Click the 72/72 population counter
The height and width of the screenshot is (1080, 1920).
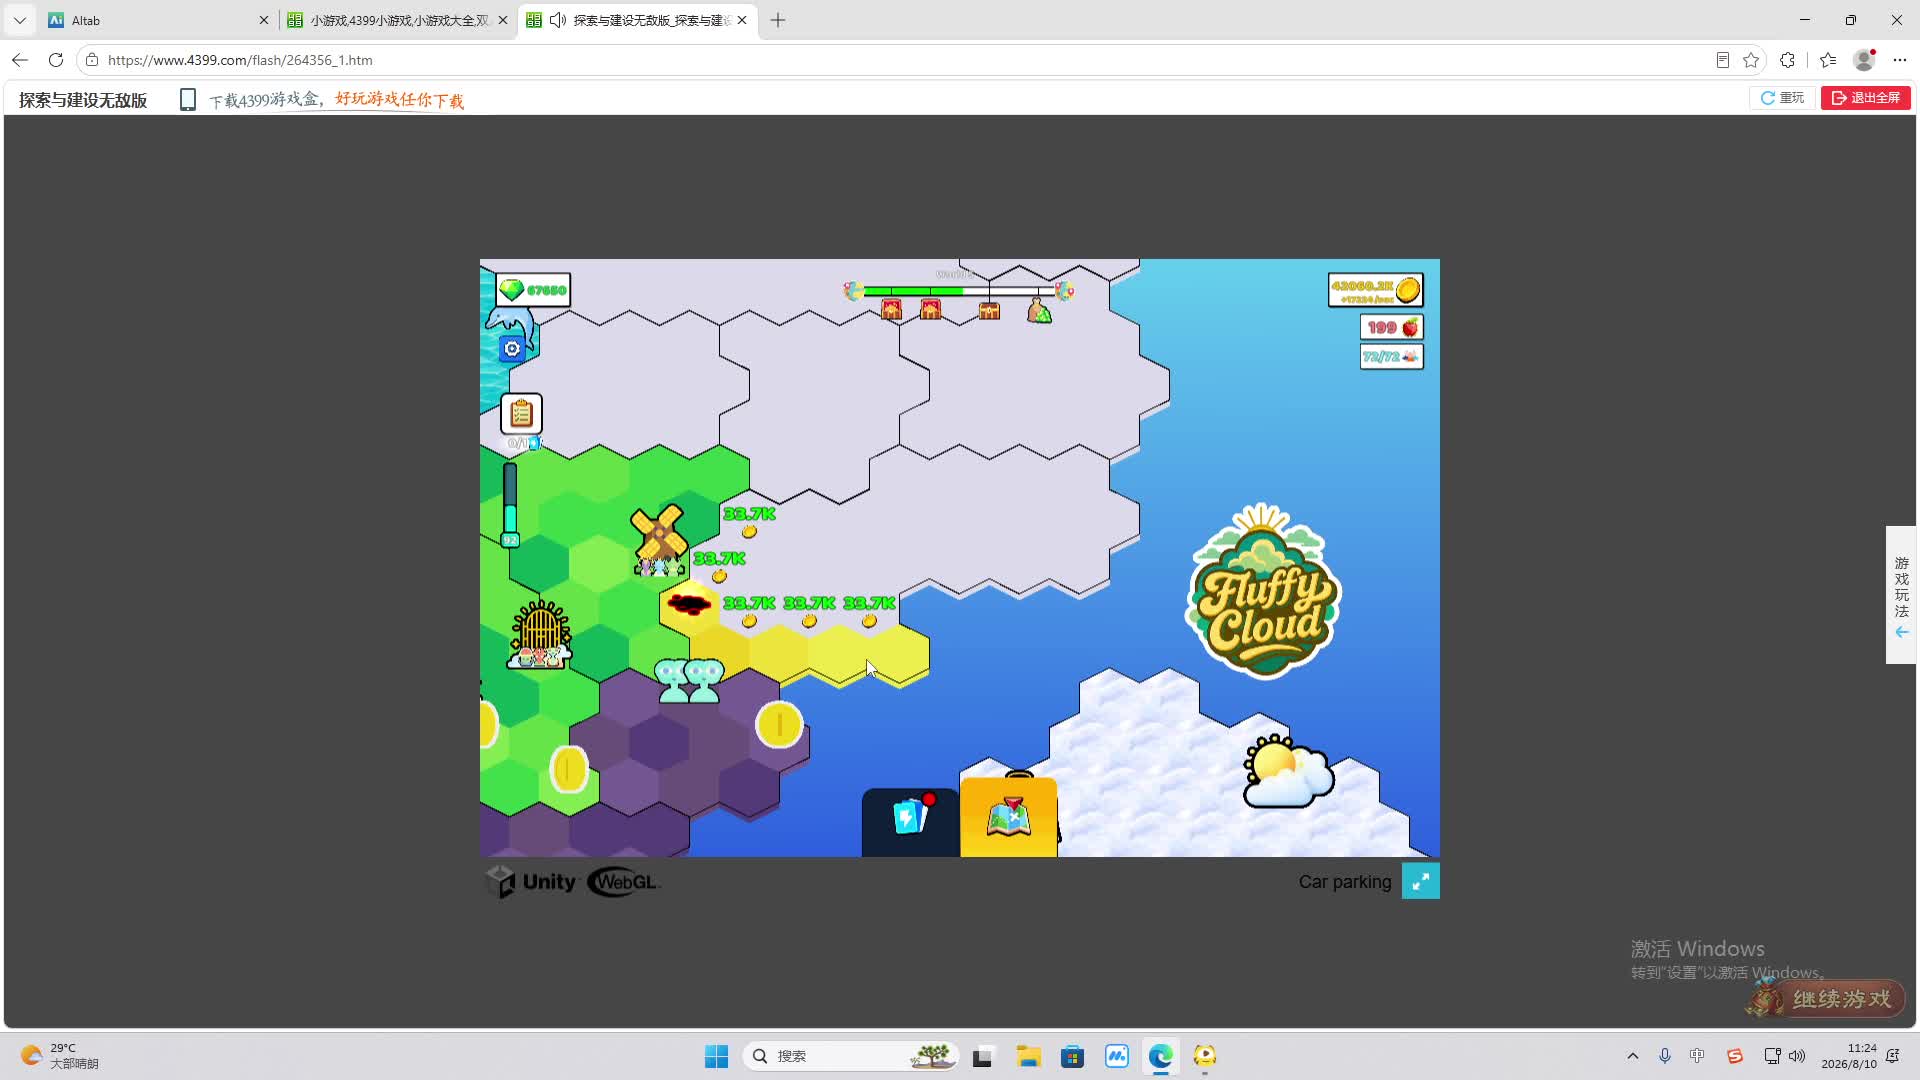[1392, 357]
